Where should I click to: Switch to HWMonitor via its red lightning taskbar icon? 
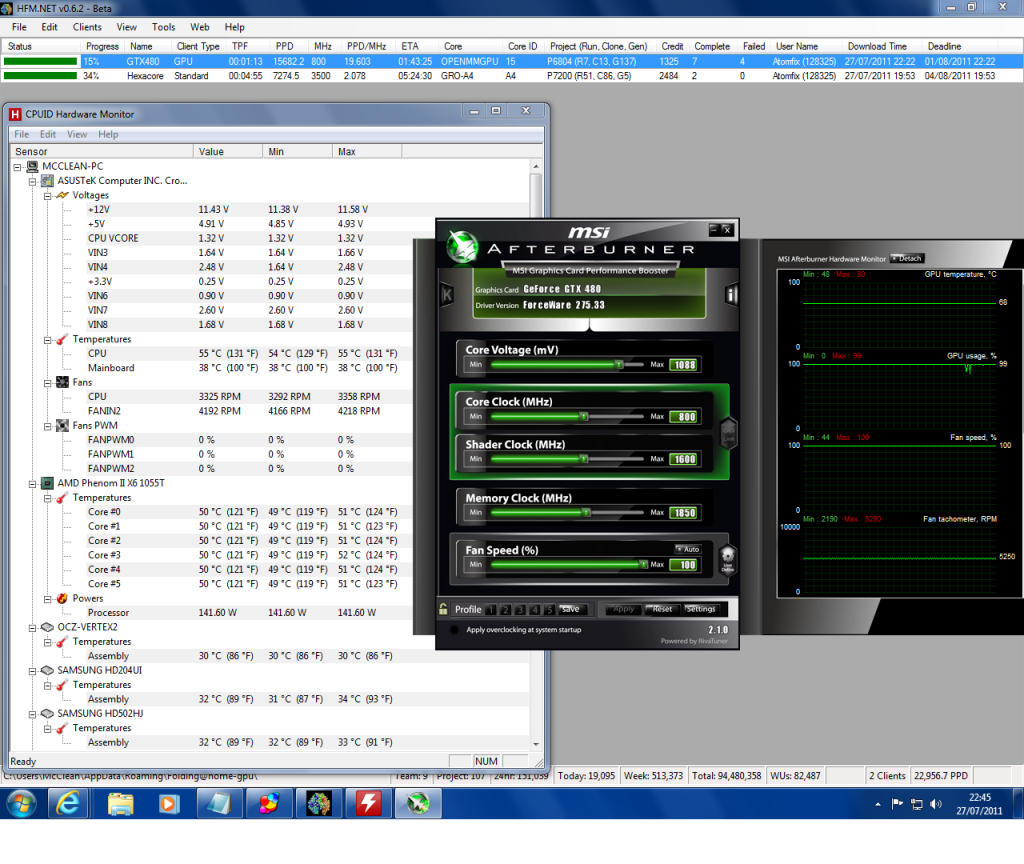click(x=368, y=803)
